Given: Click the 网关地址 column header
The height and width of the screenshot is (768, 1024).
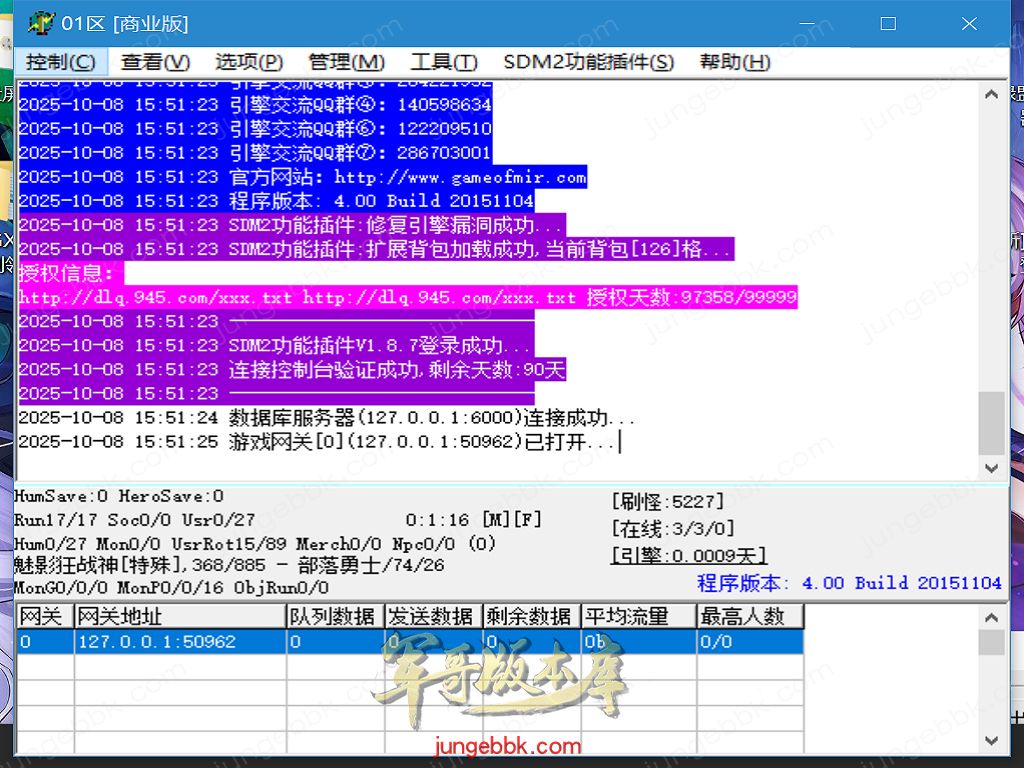Looking at the screenshot, I should 180,617.
